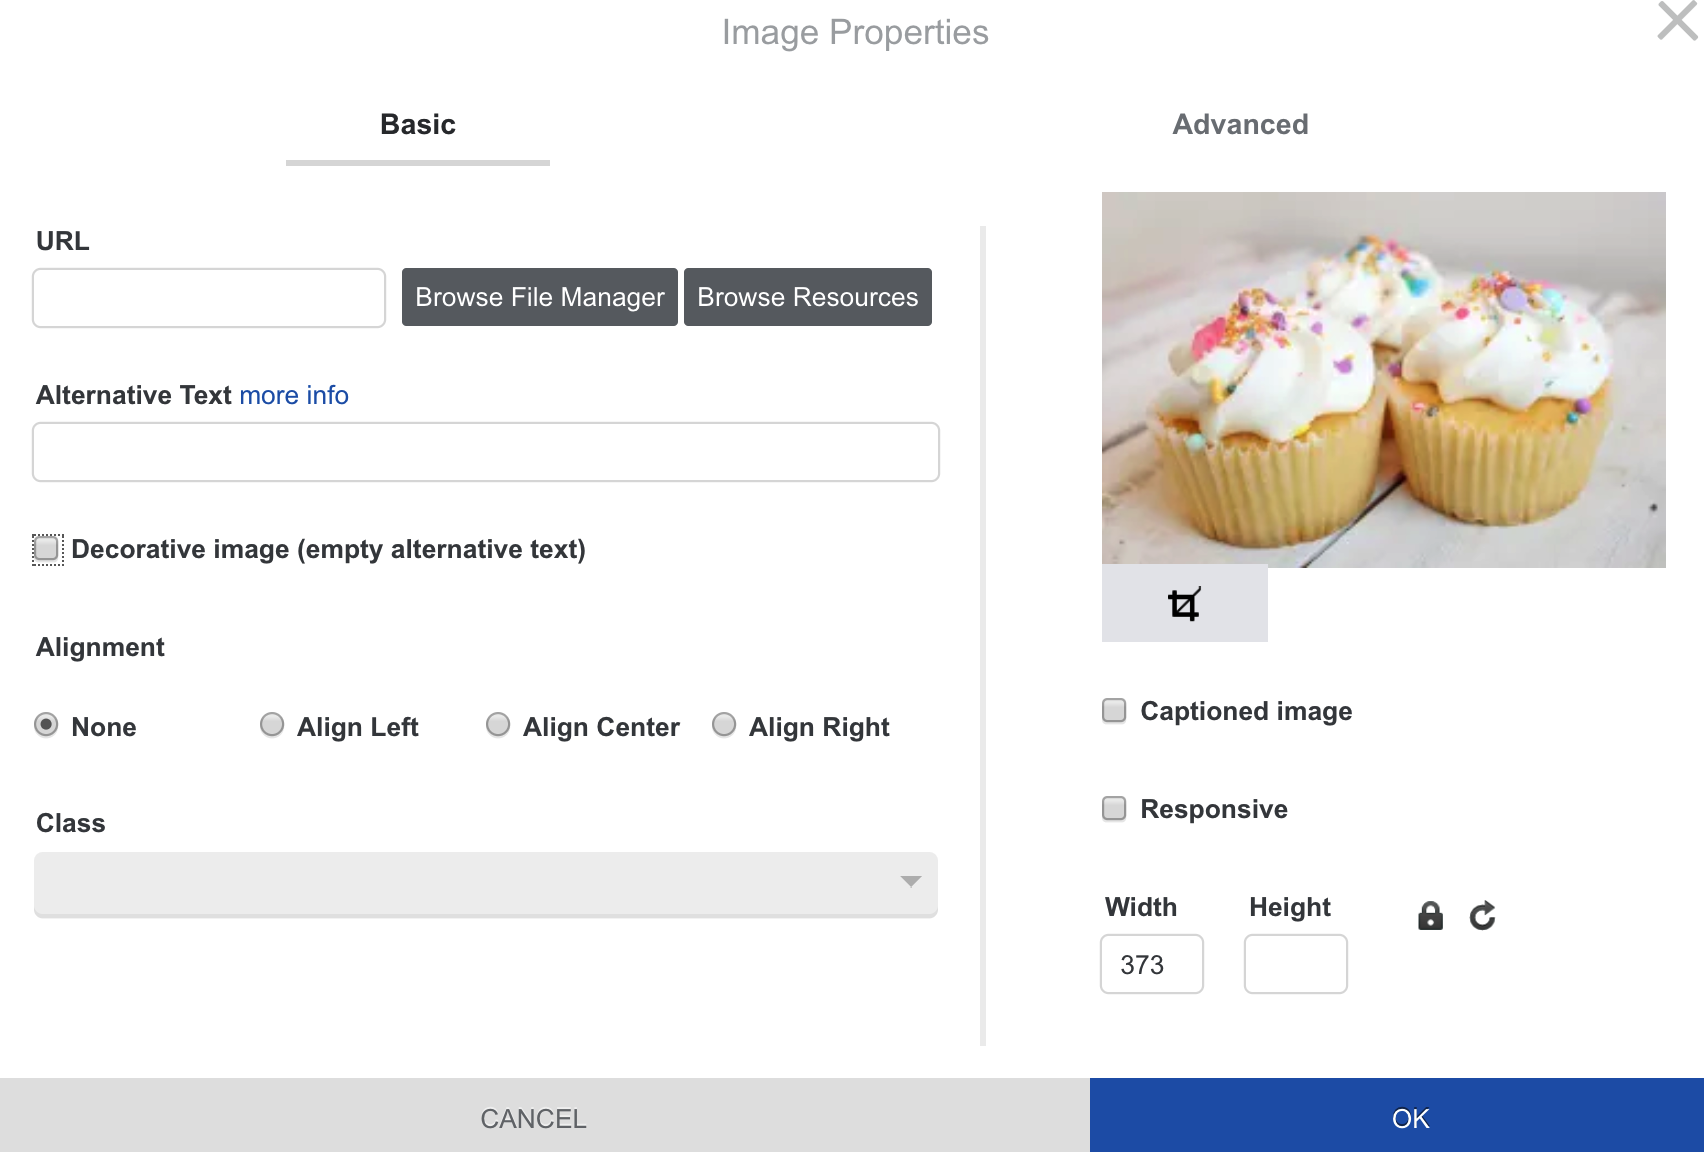Open the crop image tool

click(x=1184, y=604)
